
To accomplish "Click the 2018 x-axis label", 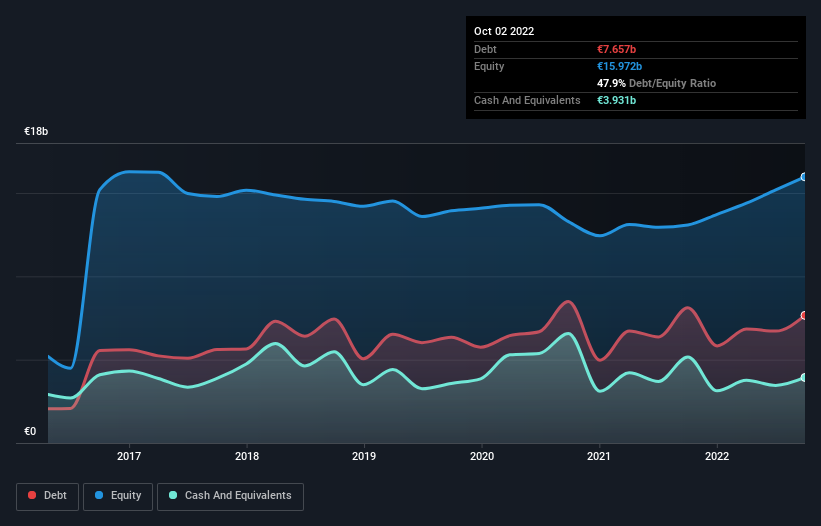I will [x=247, y=456].
